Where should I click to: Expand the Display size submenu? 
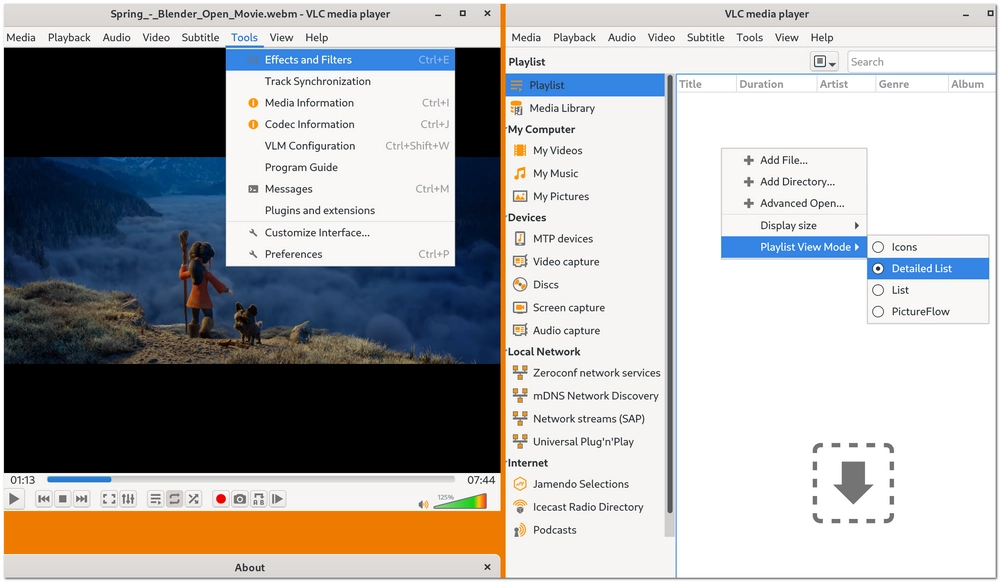pos(794,226)
